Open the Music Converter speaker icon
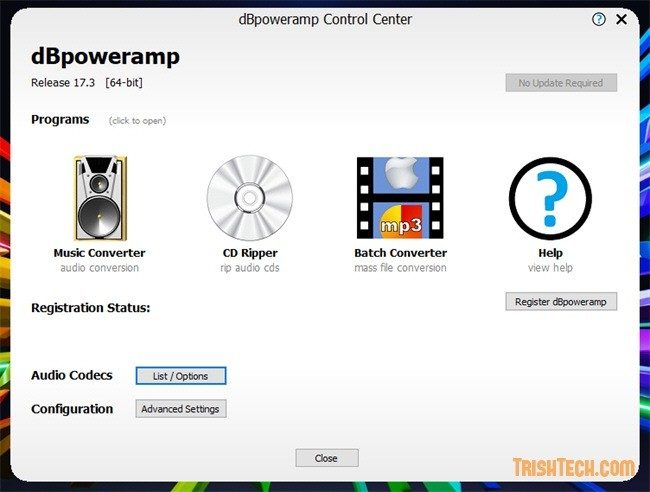The height and width of the screenshot is (492, 650). [x=99, y=198]
